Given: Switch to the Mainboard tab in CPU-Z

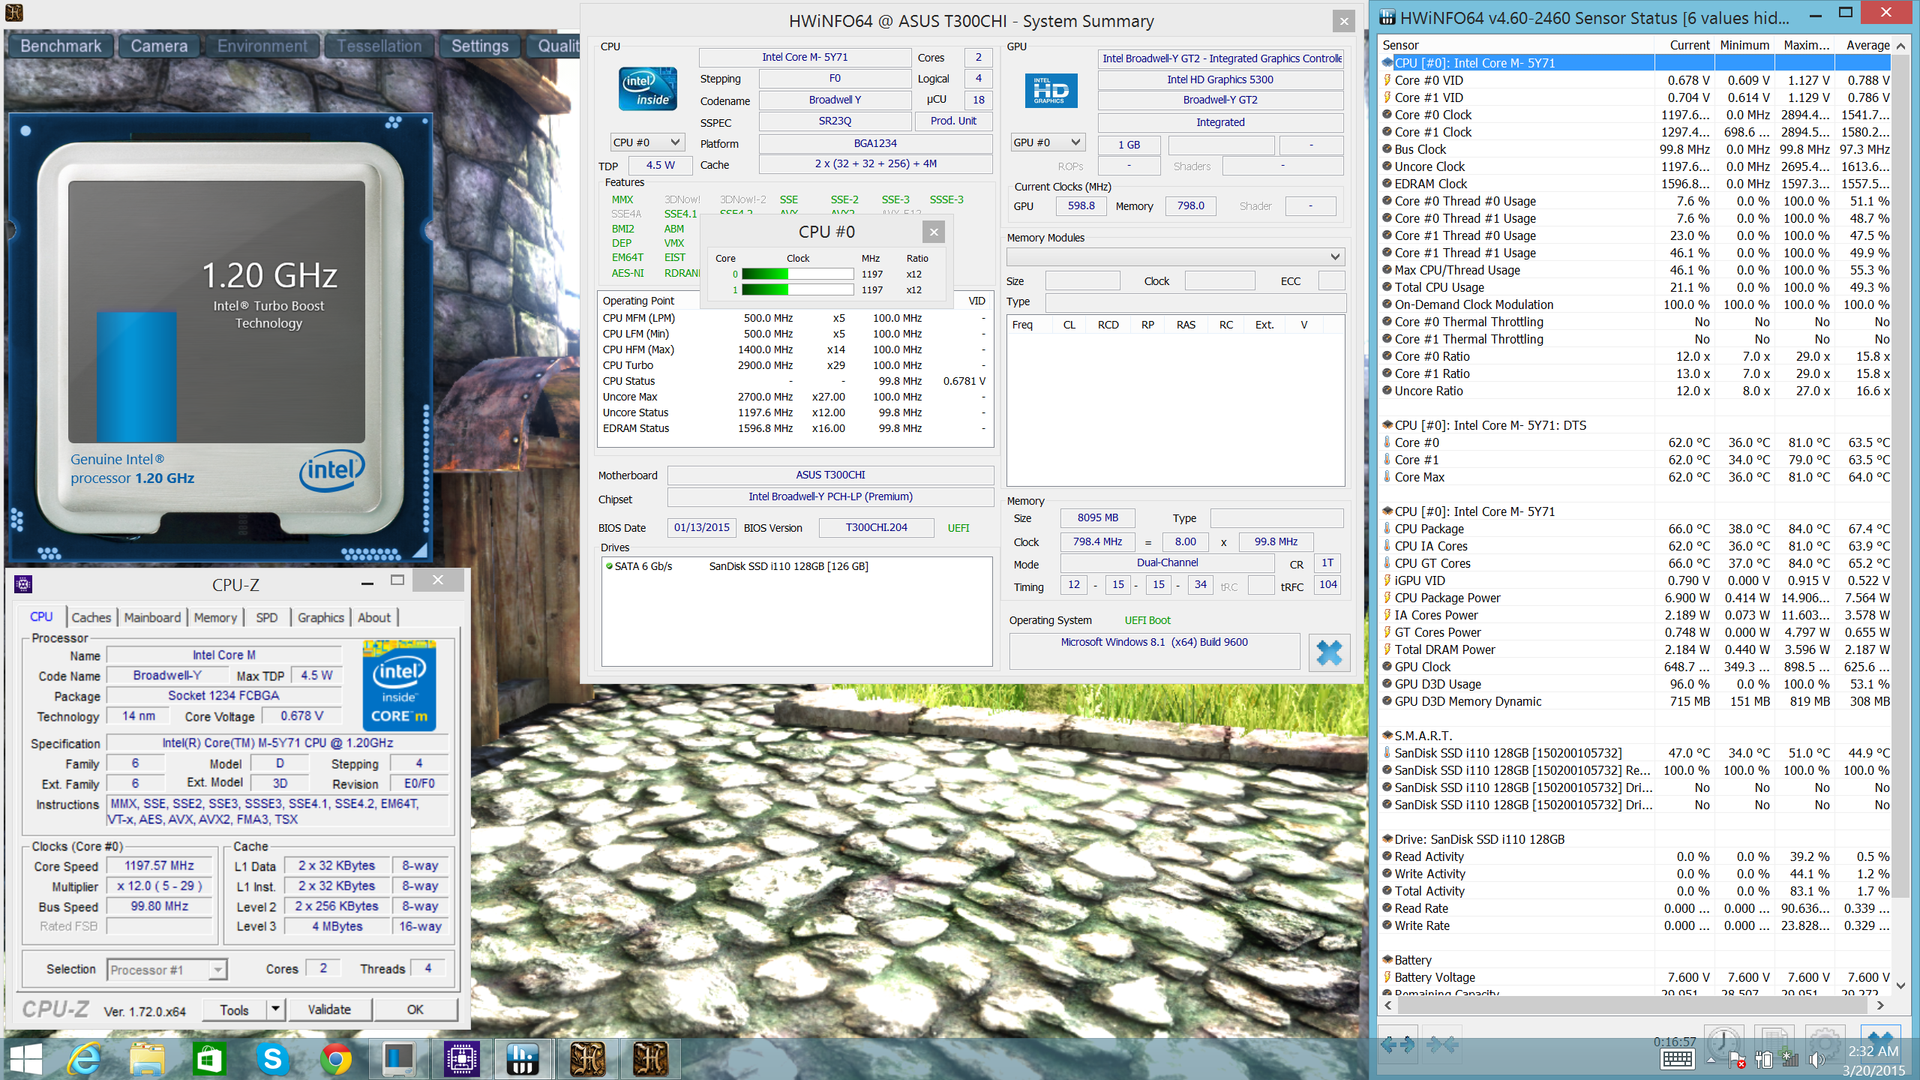Looking at the screenshot, I should coord(152,618).
